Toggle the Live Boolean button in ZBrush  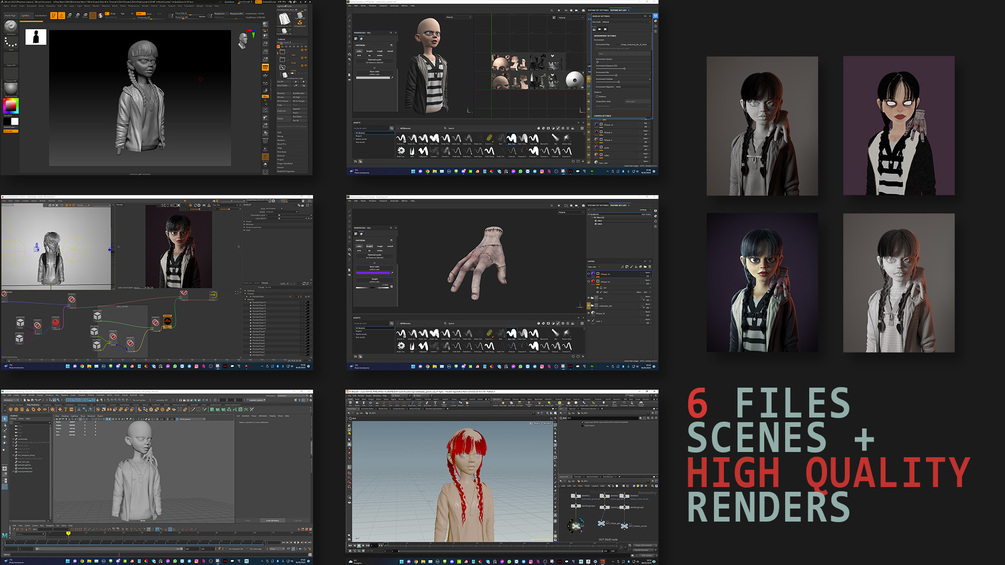[x=40, y=15]
